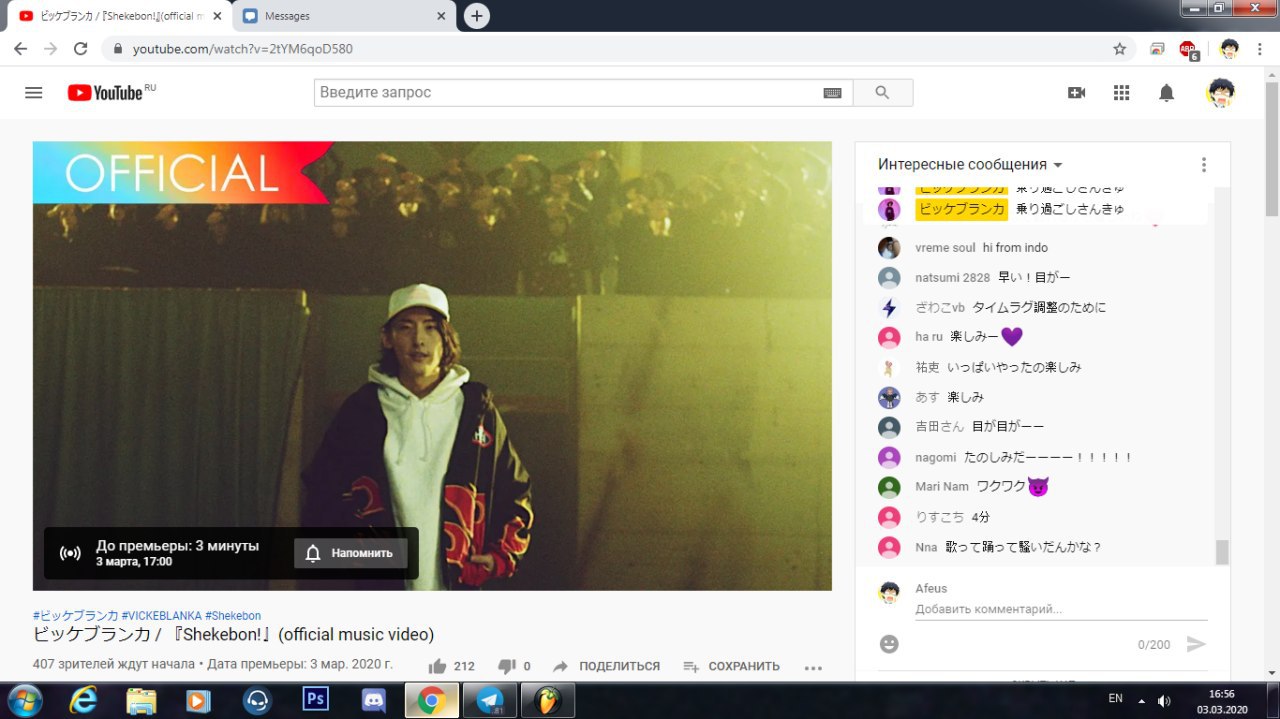
Task: Click the video title Shekebon! text
Action: pyautogui.click(x=233, y=635)
